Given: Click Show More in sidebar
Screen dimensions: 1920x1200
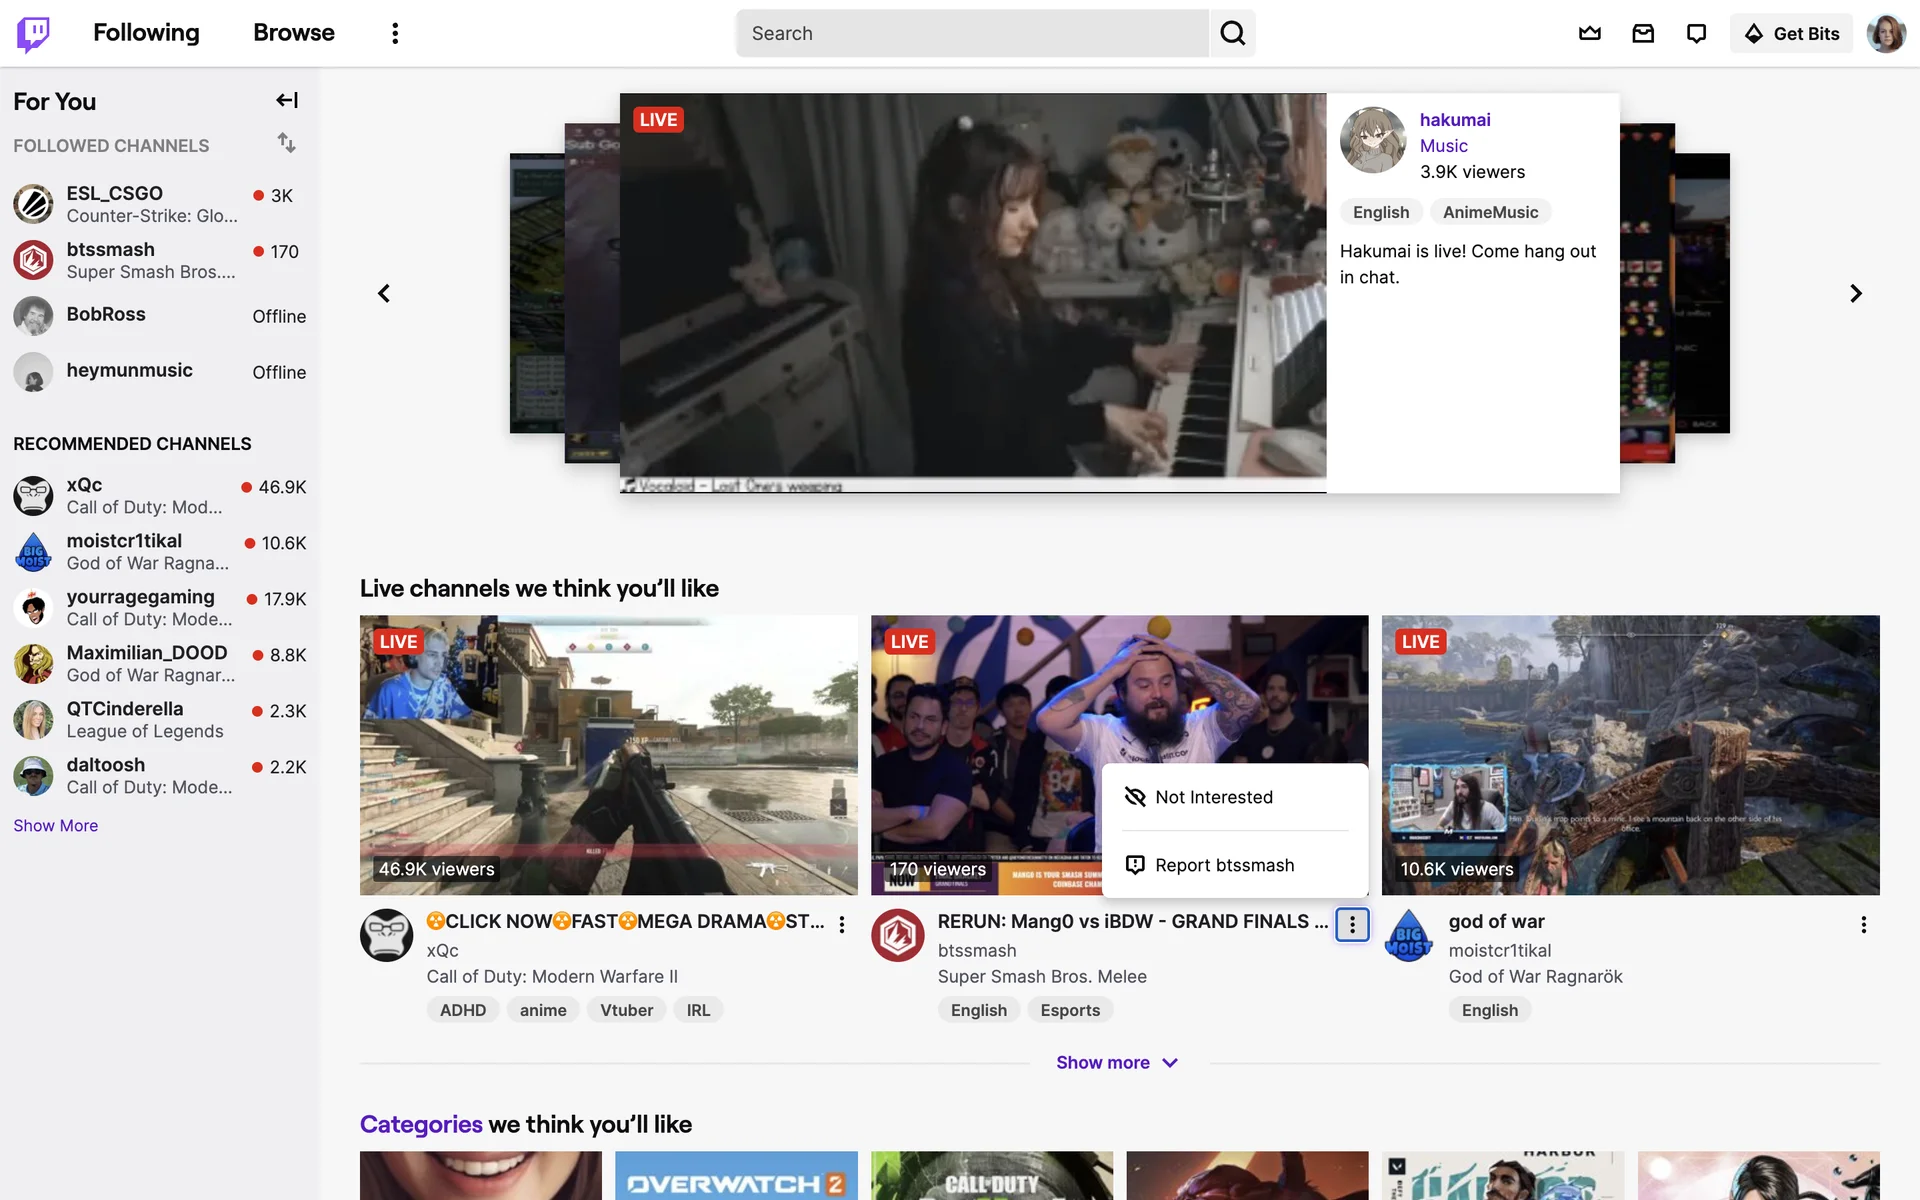Looking at the screenshot, I should (56, 825).
